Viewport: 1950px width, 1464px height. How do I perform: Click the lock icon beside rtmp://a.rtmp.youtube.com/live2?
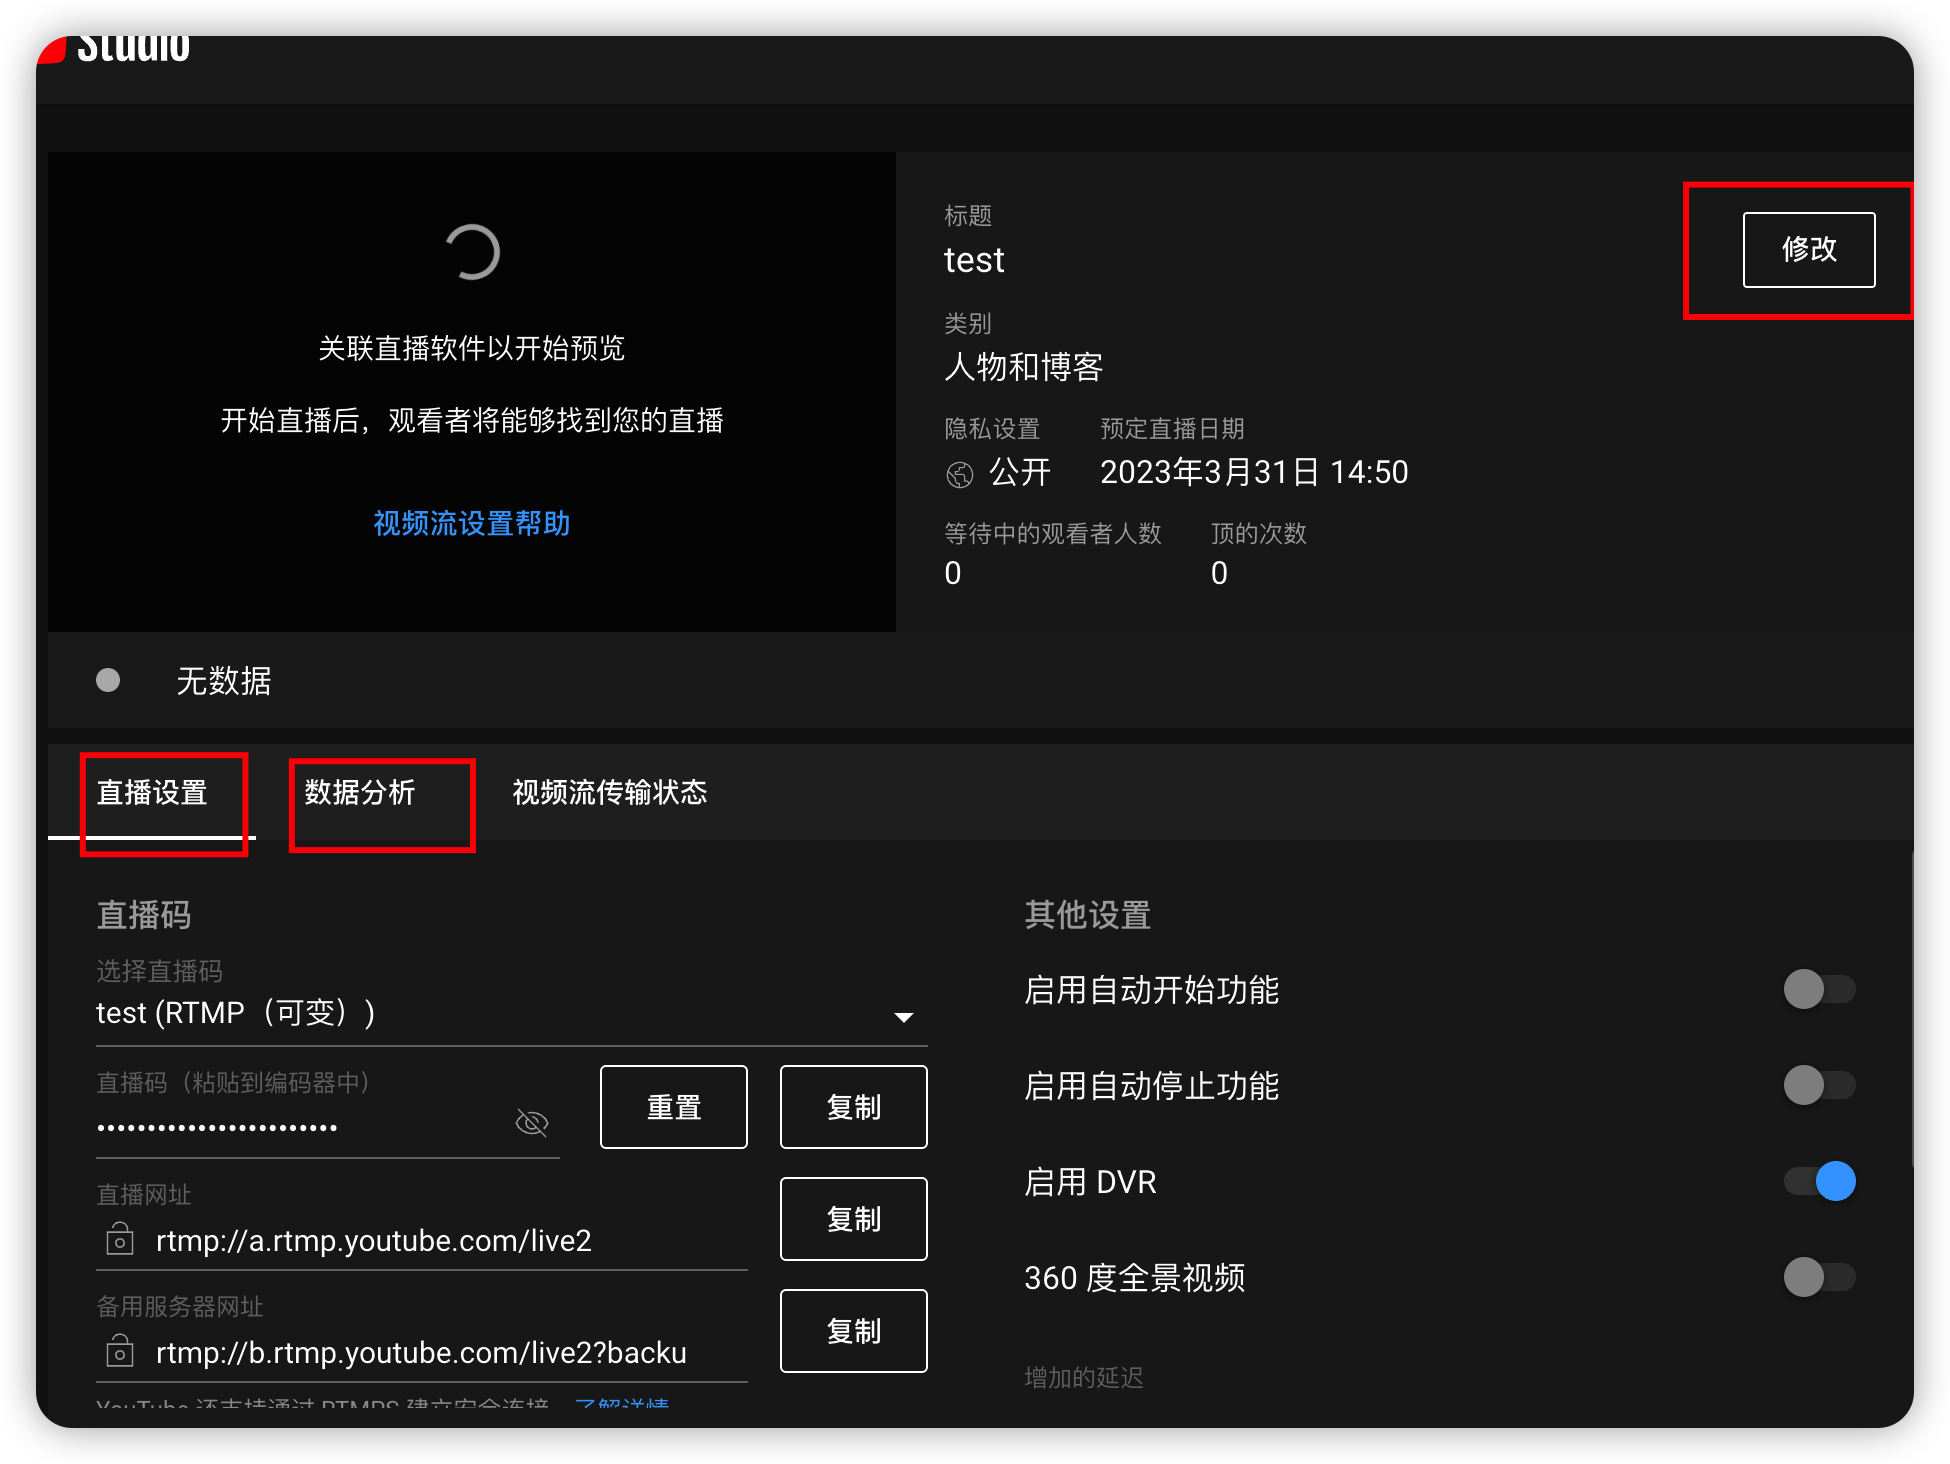coord(120,1240)
